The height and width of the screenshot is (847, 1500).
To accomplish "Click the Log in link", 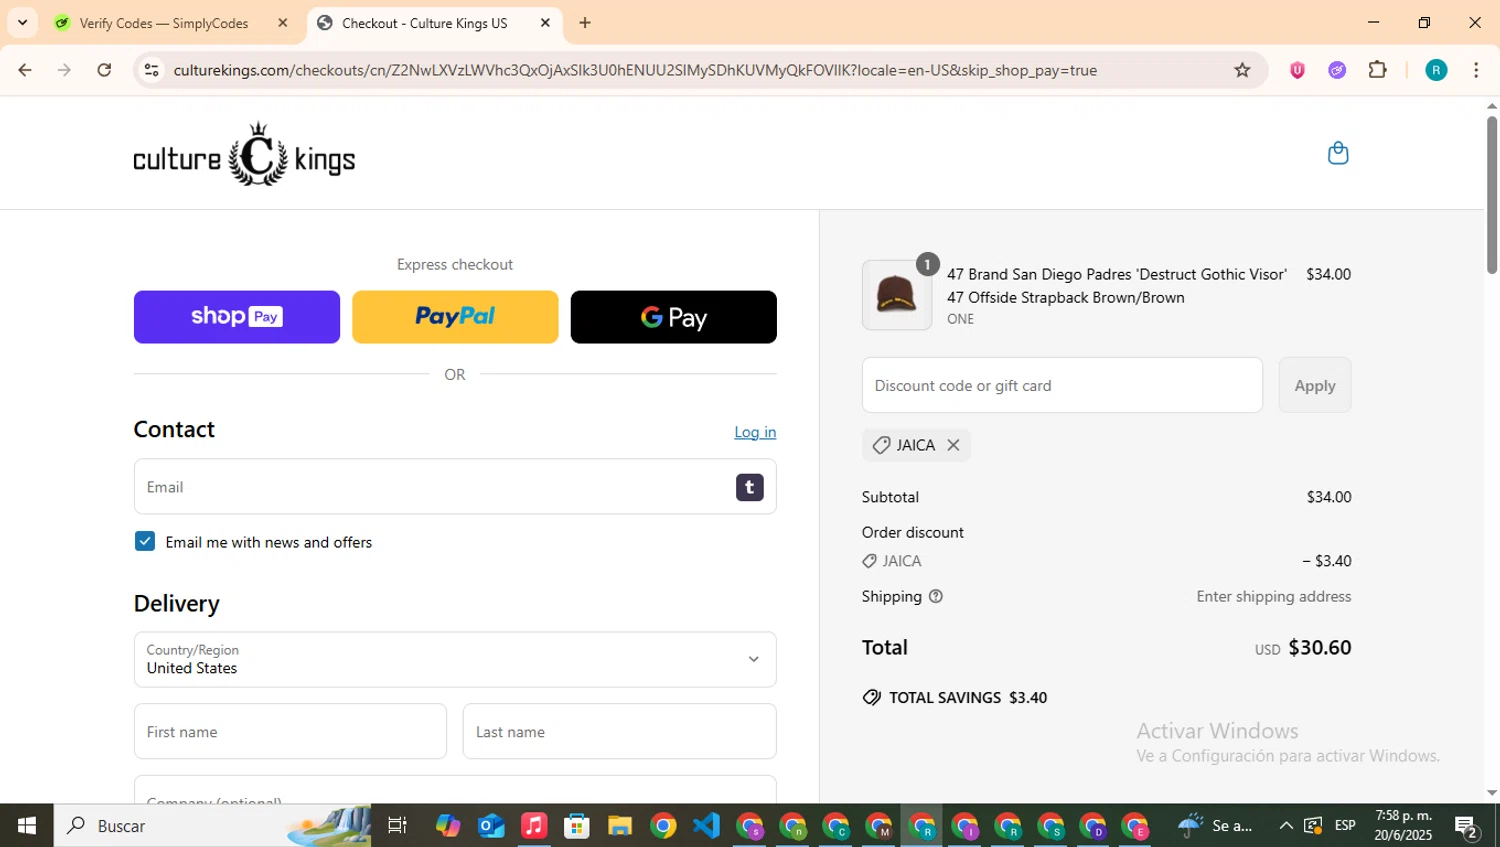I will click(755, 432).
